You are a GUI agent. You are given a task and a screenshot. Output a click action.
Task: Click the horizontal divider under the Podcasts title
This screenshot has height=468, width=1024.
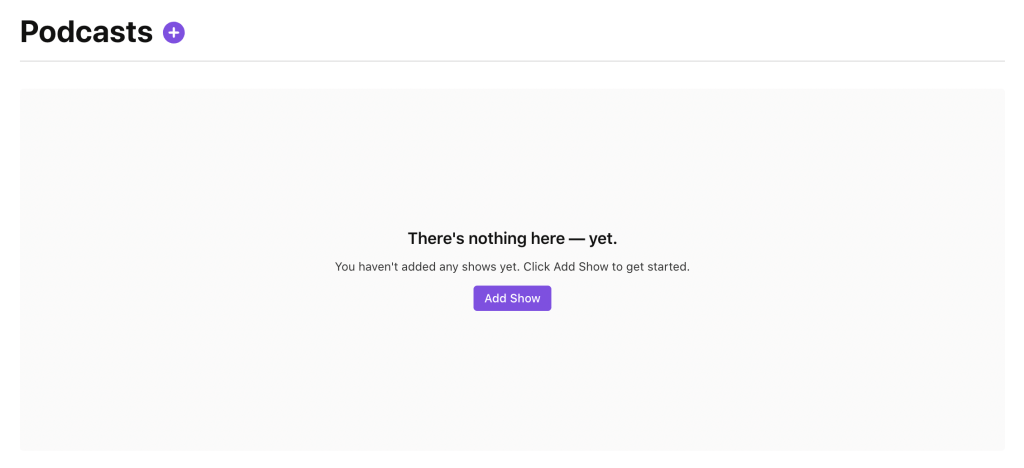pos(512,61)
